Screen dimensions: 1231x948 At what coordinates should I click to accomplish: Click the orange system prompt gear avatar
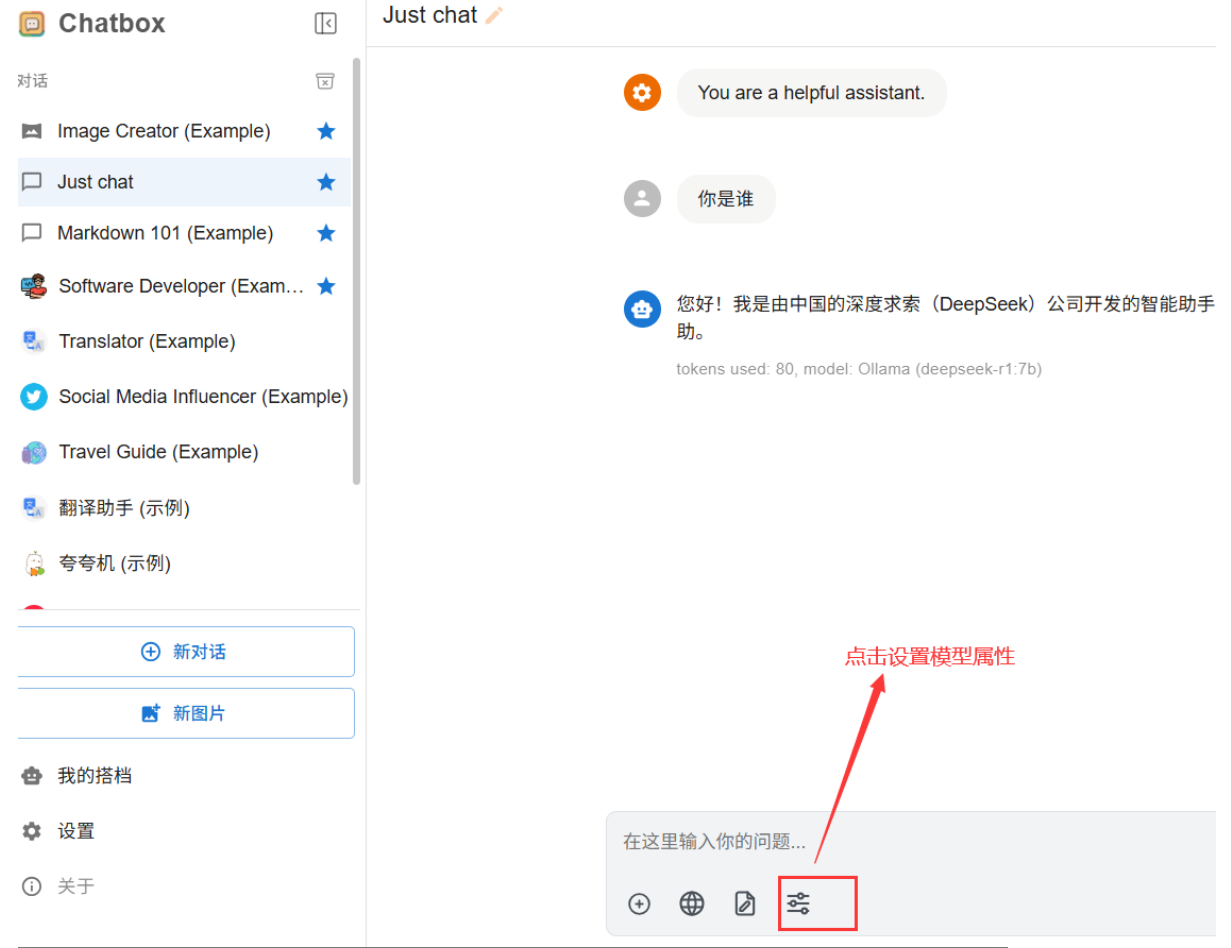coord(642,93)
